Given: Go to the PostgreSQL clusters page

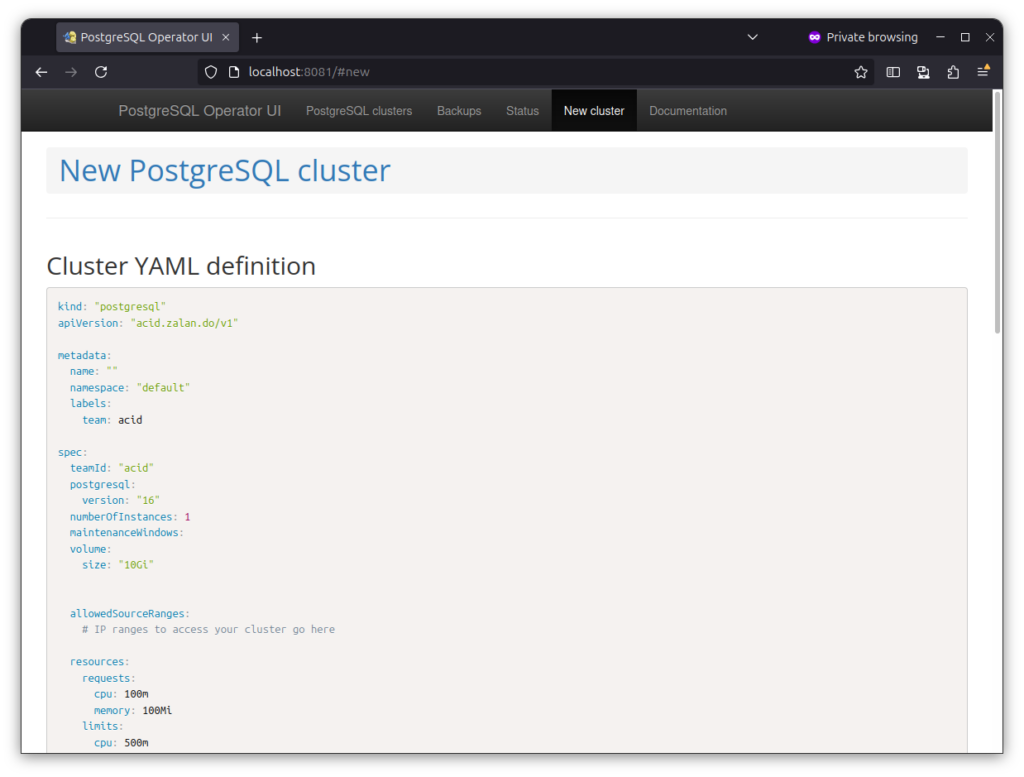Looking at the screenshot, I should click(359, 110).
